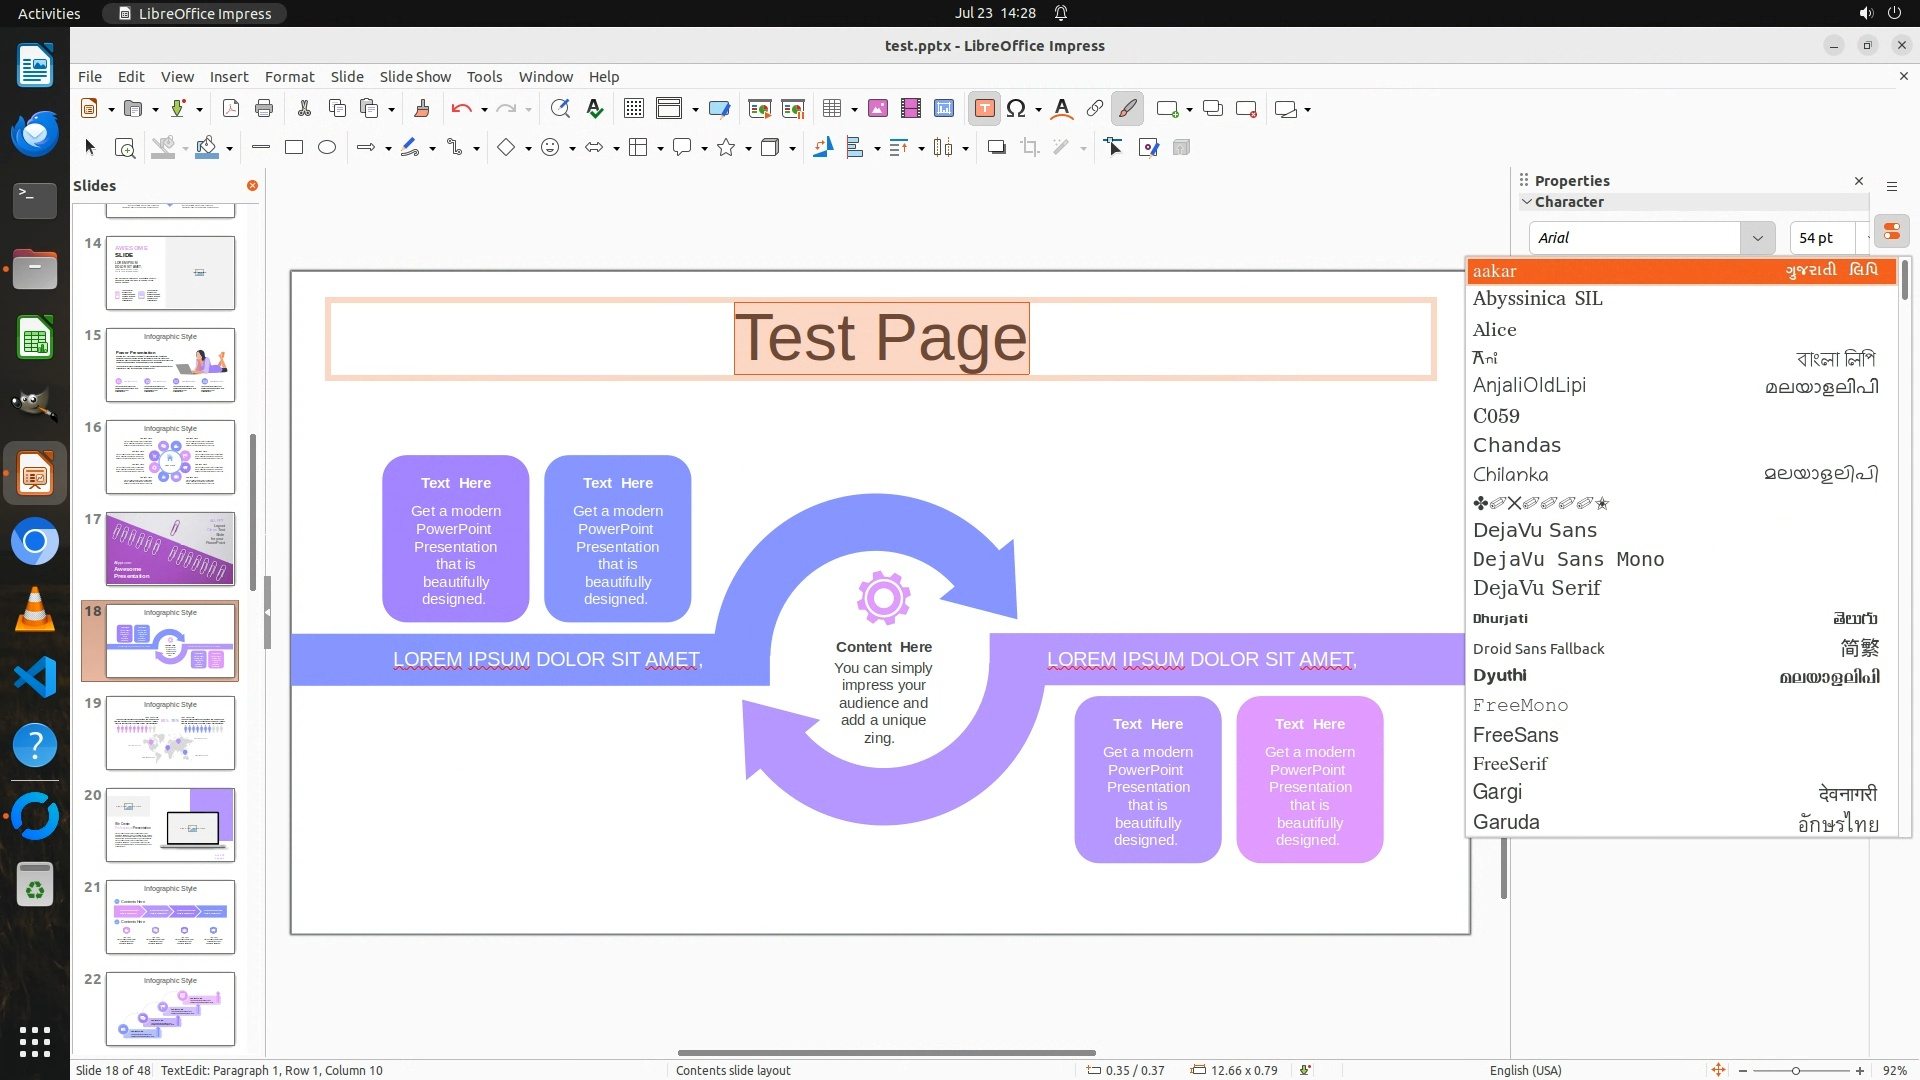Open the Stars and Banners shapes dropdown arrow
The image size is (1920, 1080).
pos(748,149)
